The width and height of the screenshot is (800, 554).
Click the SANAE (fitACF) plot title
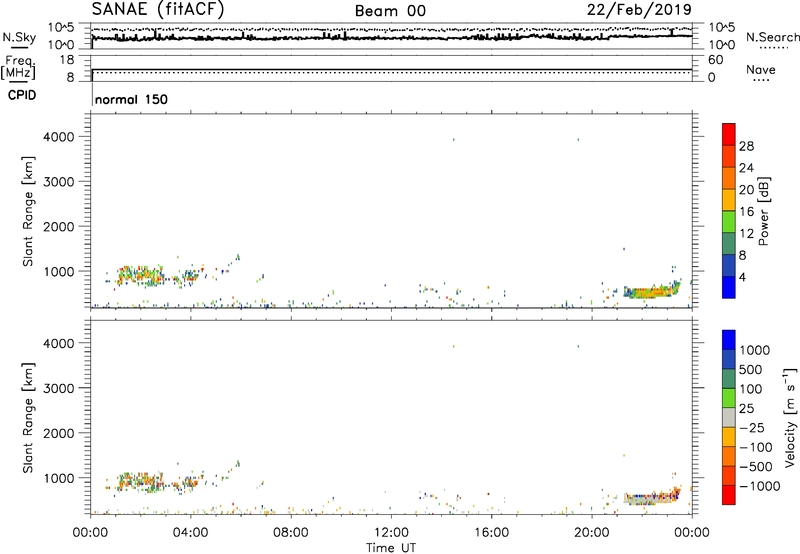pyautogui.click(x=158, y=10)
